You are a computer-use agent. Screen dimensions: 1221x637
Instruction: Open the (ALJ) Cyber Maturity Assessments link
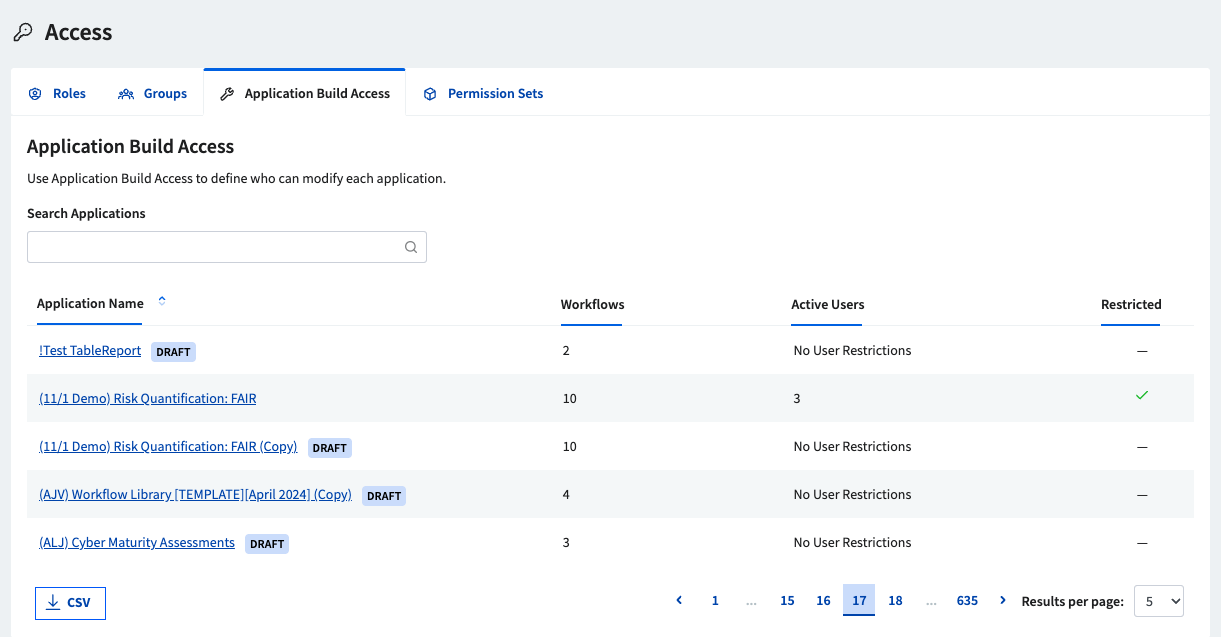pyautogui.click(x=137, y=543)
